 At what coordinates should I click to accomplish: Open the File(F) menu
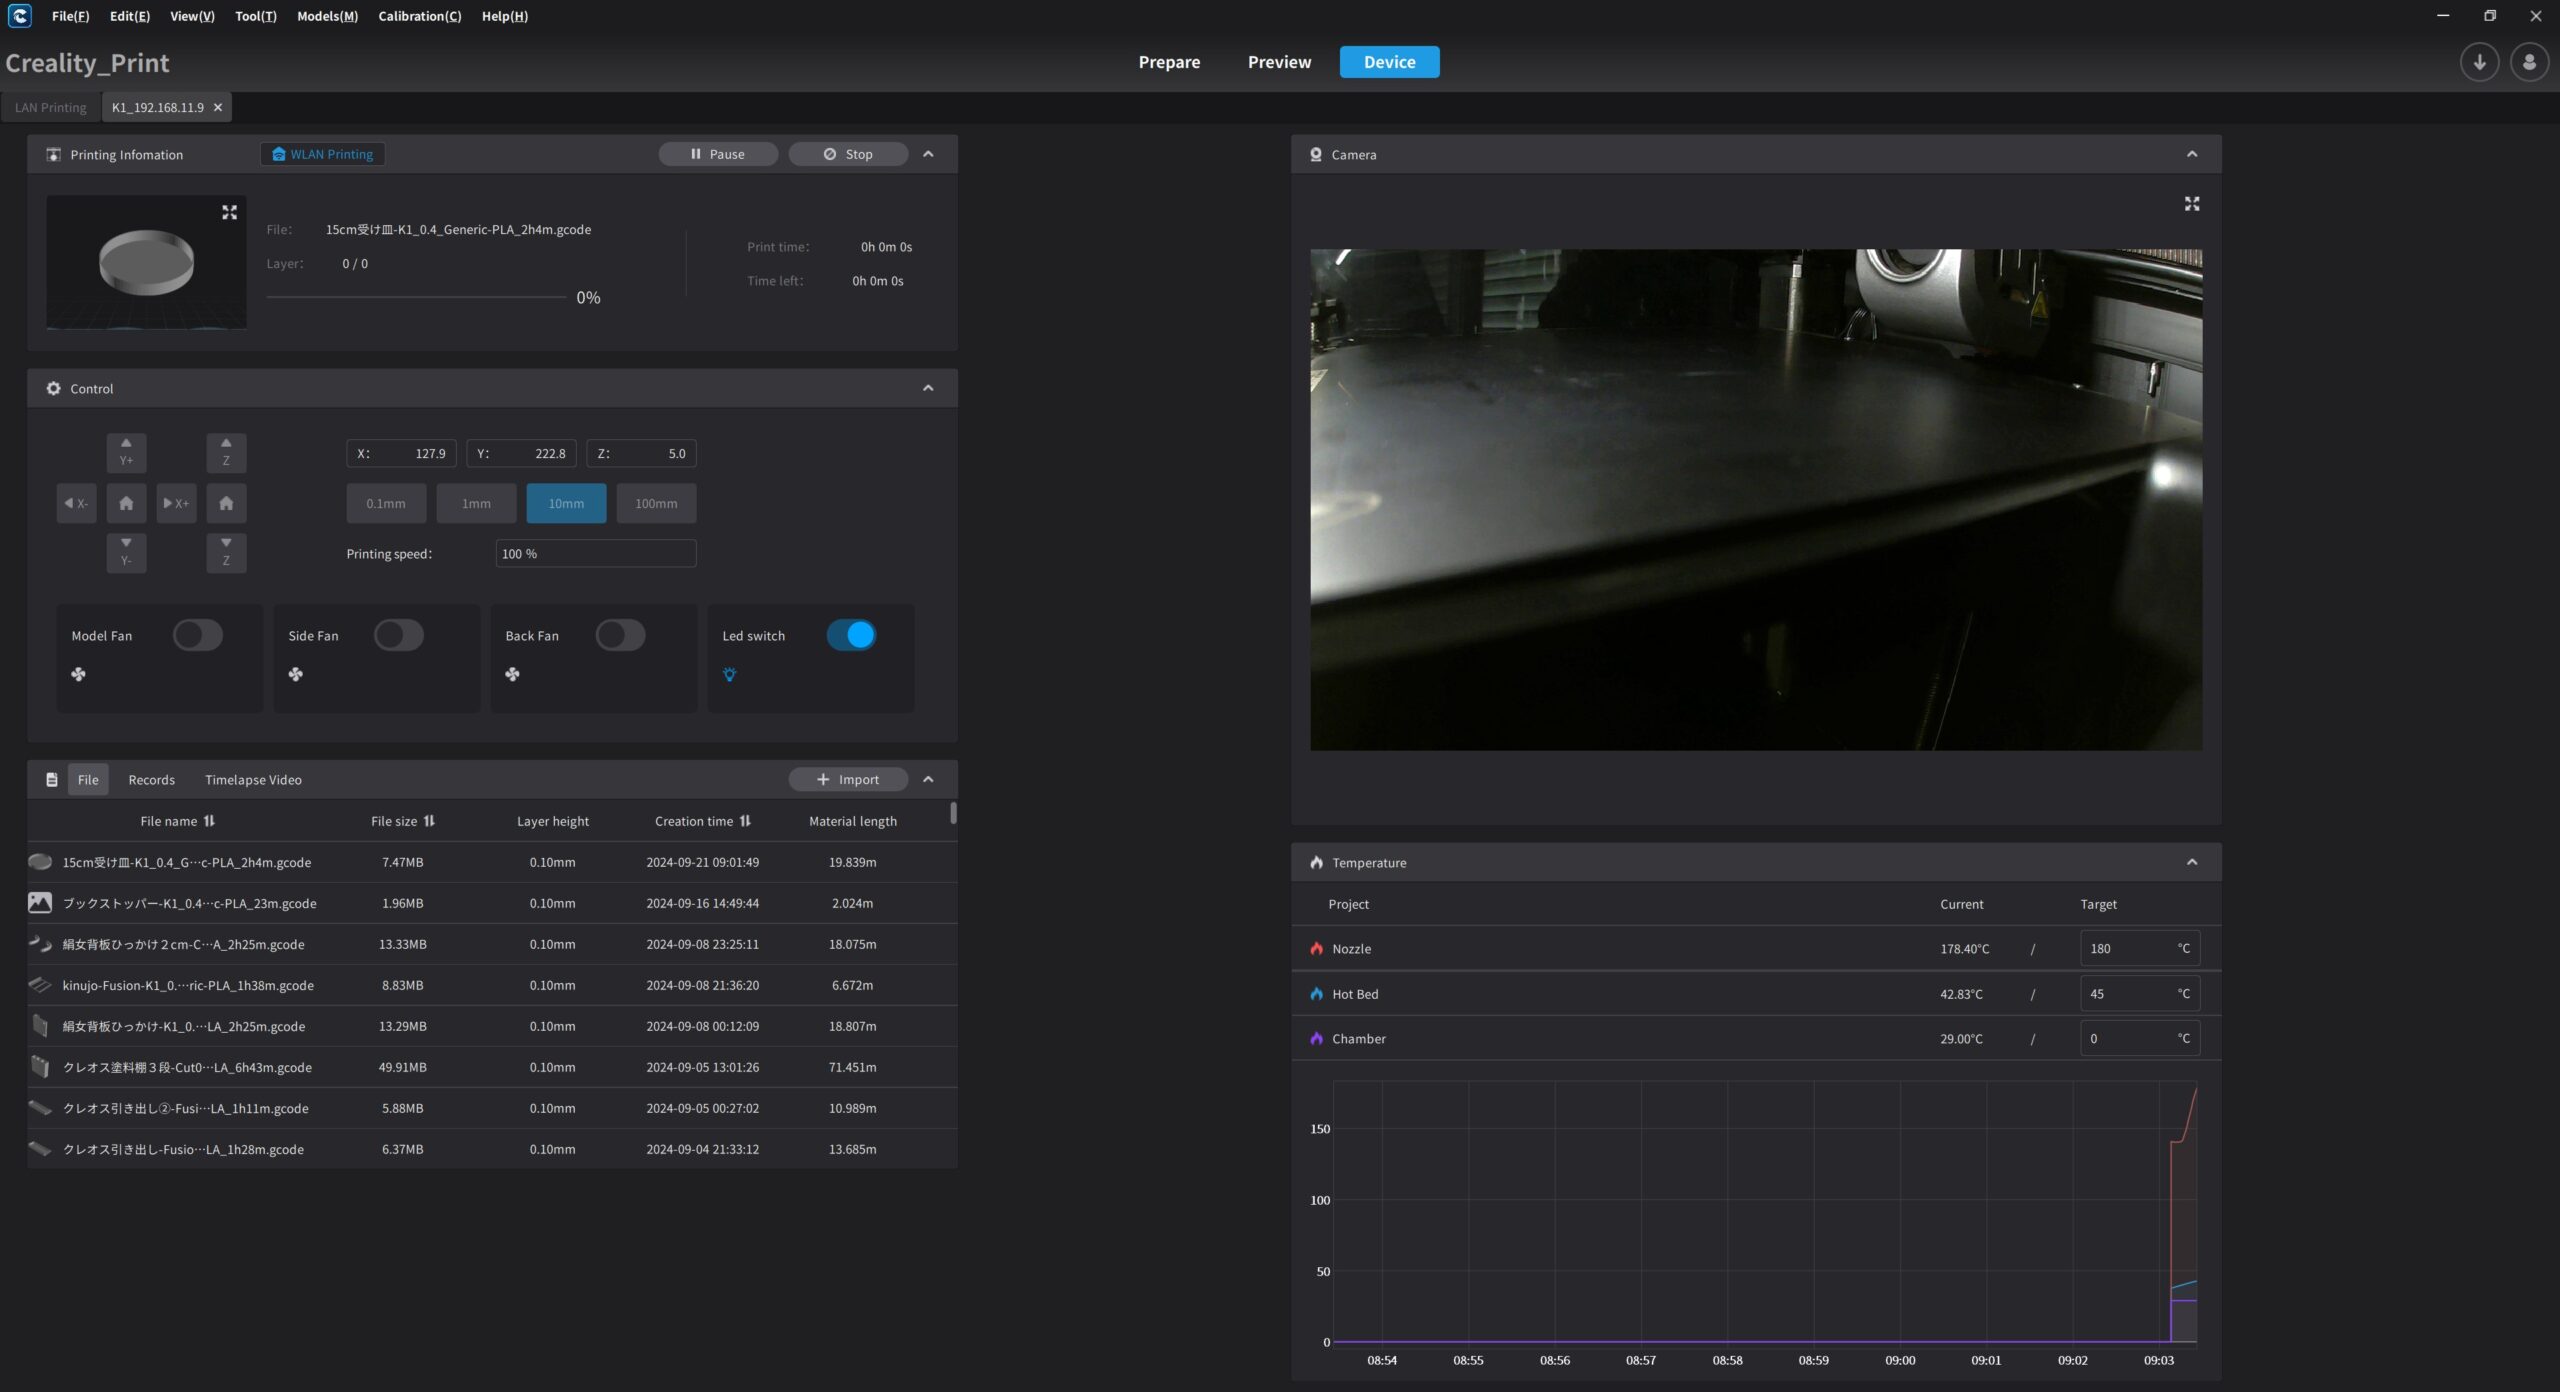tap(70, 16)
